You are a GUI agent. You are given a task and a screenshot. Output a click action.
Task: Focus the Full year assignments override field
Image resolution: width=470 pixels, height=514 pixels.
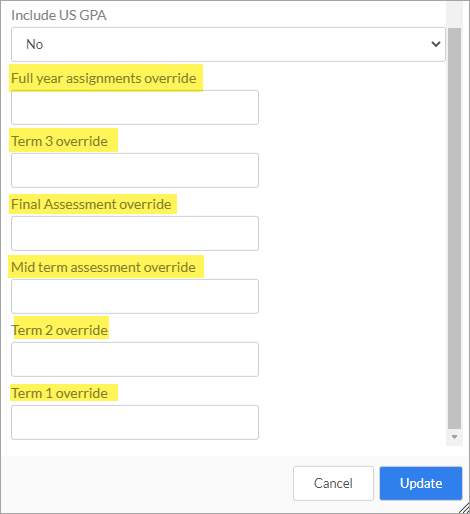click(x=135, y=107)
